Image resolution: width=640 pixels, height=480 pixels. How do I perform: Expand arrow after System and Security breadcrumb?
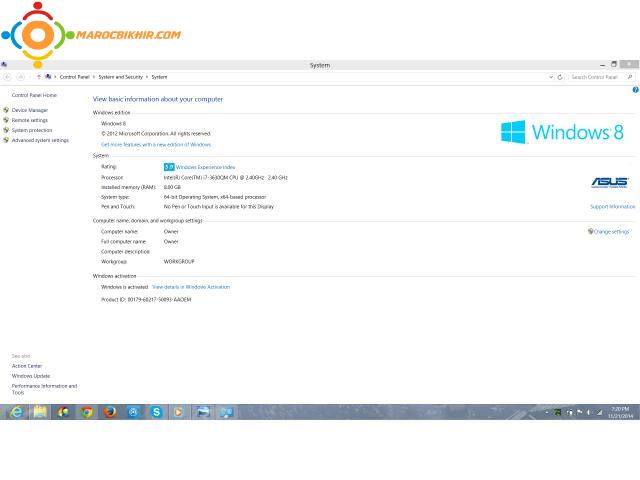[x=147, y=77]
